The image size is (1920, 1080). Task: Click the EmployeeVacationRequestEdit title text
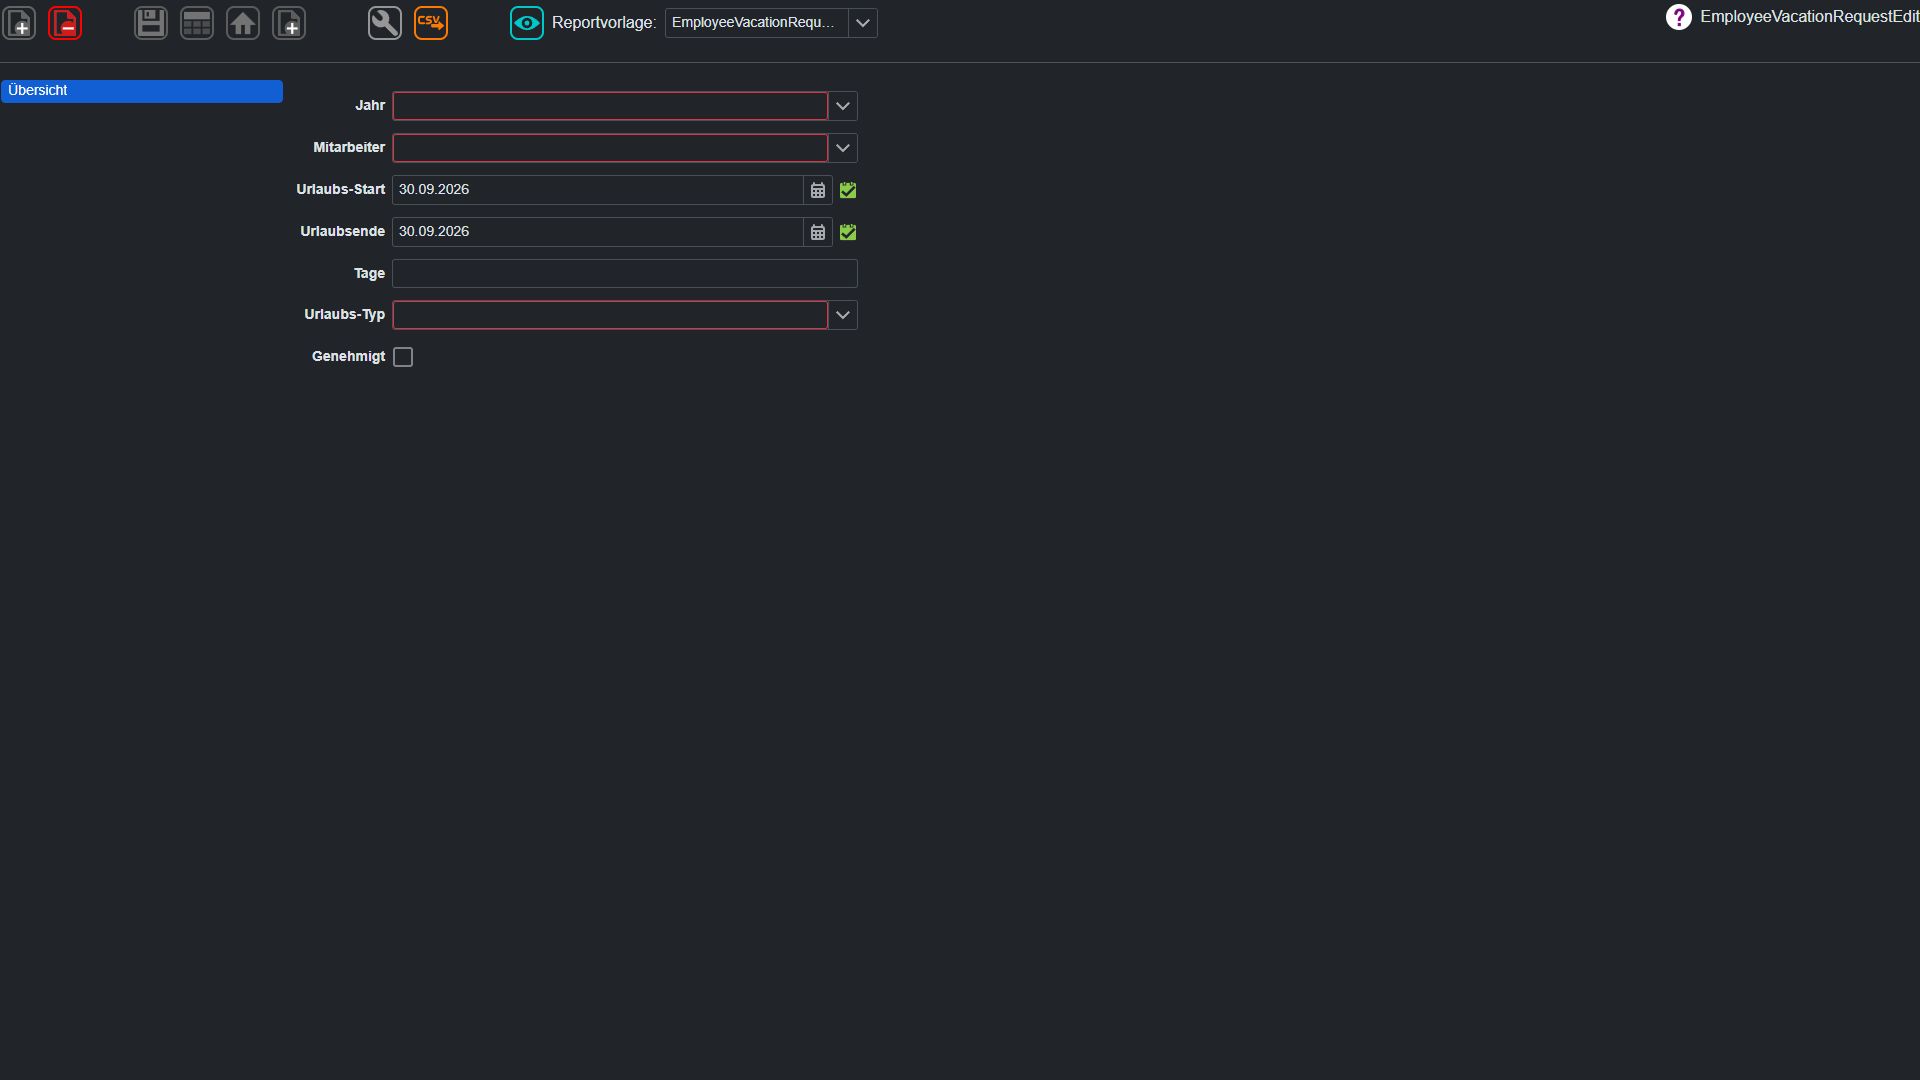click(1809, 17)
